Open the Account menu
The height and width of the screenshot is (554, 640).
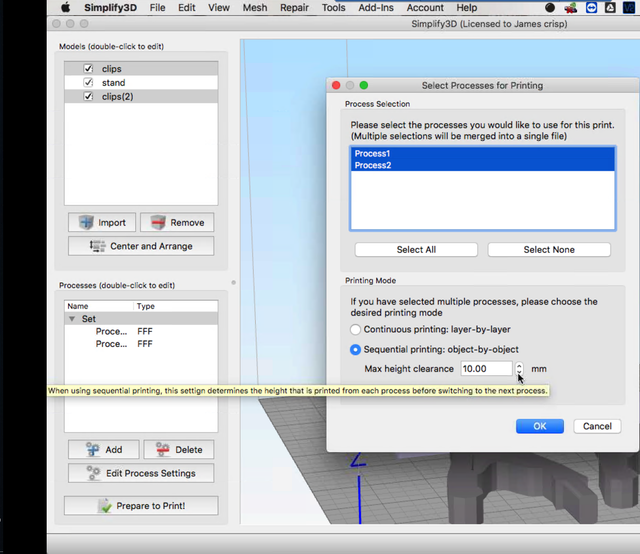coord(425,8)
